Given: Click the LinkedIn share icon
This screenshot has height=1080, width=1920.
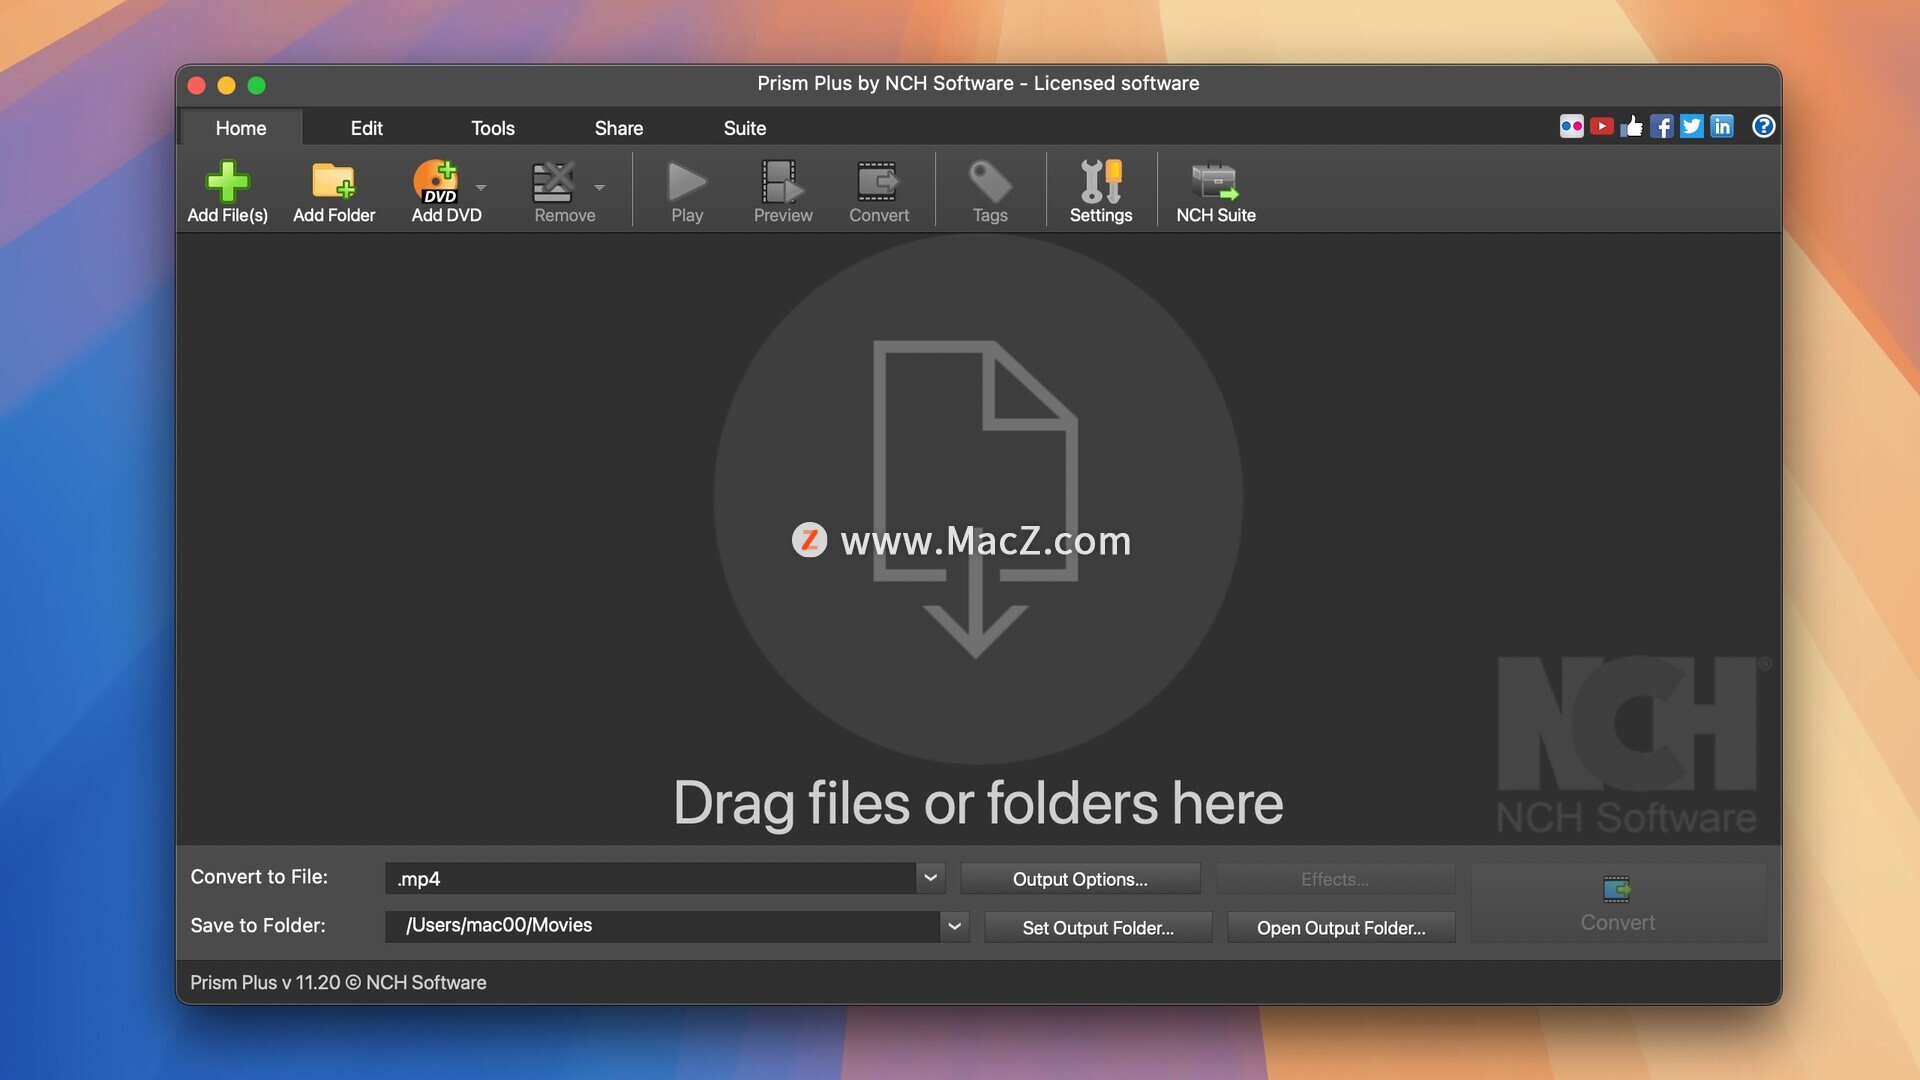Looking at the screenshot, I should (1721, 126).
